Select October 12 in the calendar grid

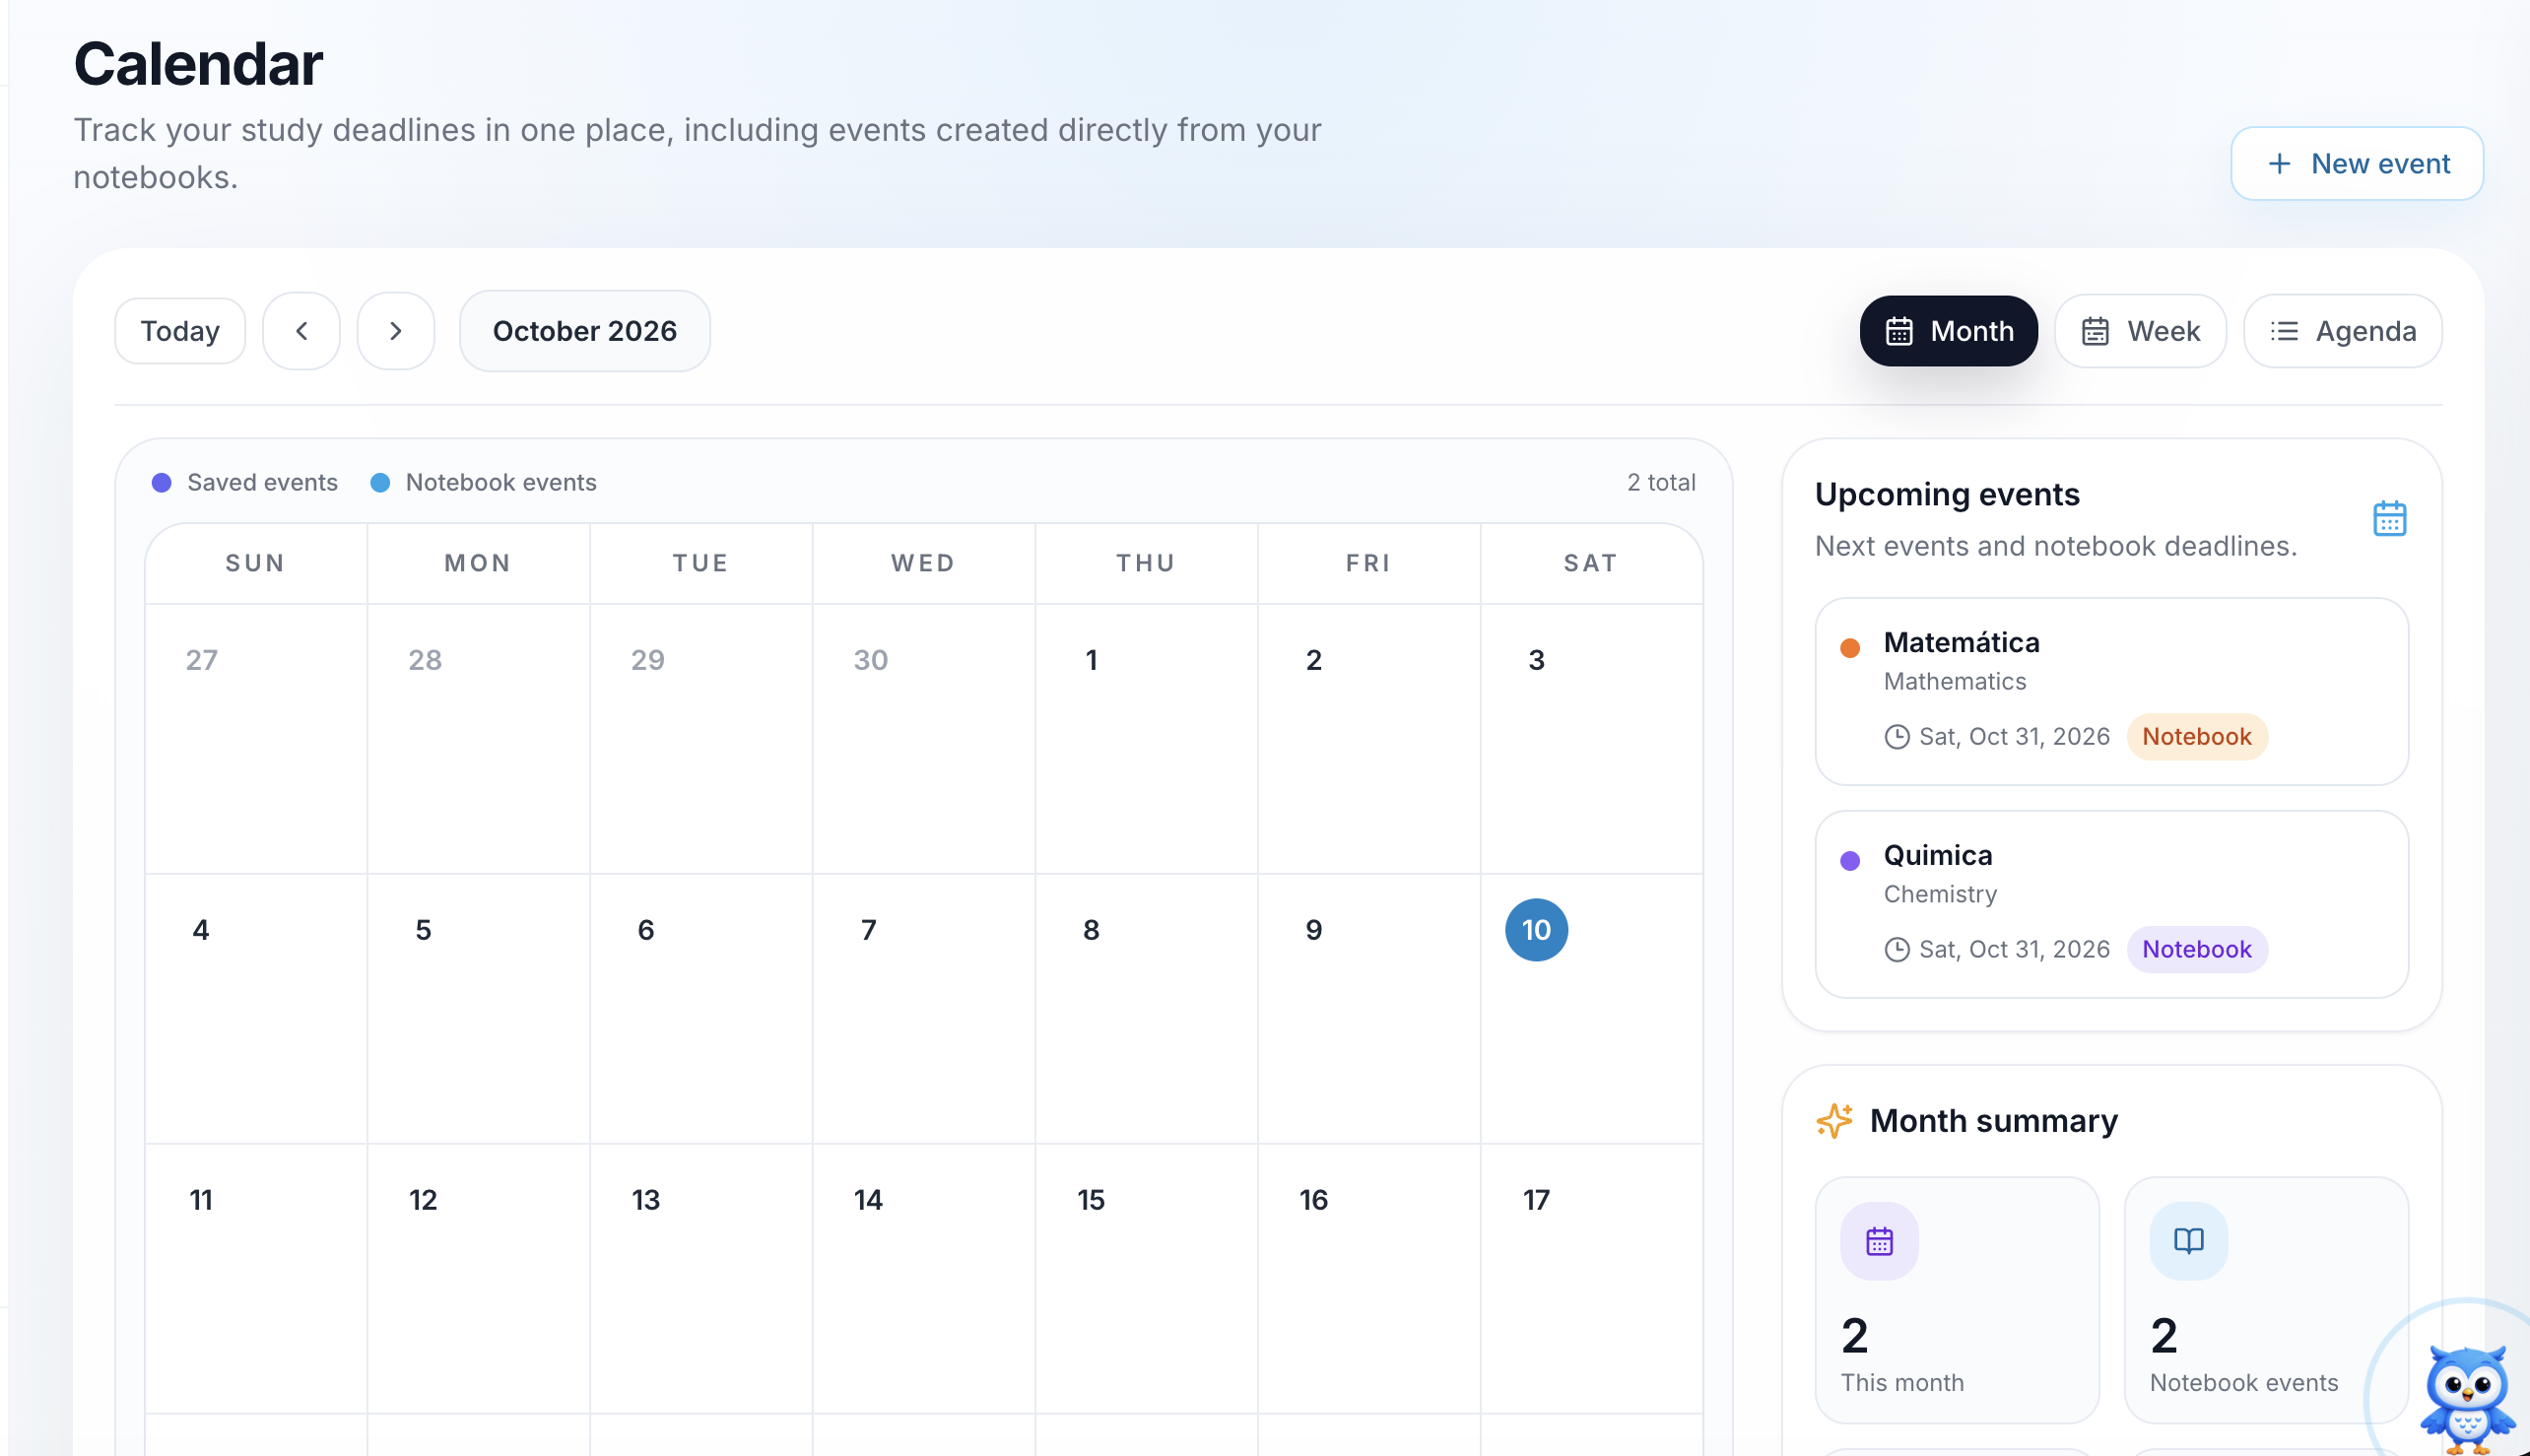478,1278
